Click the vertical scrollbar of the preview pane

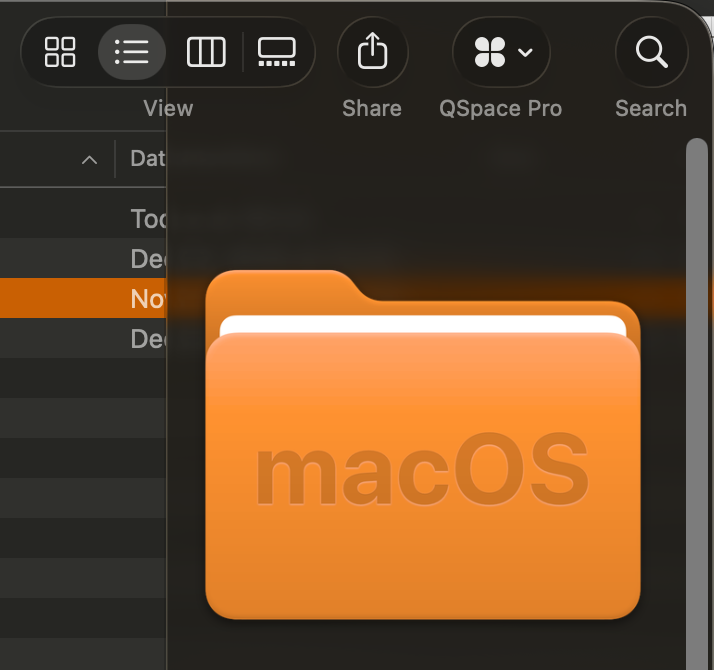coord(696,404)
